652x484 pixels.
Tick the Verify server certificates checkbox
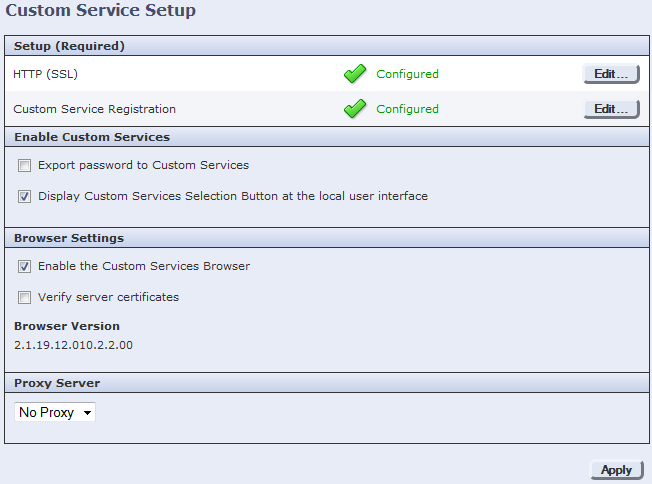25,298
